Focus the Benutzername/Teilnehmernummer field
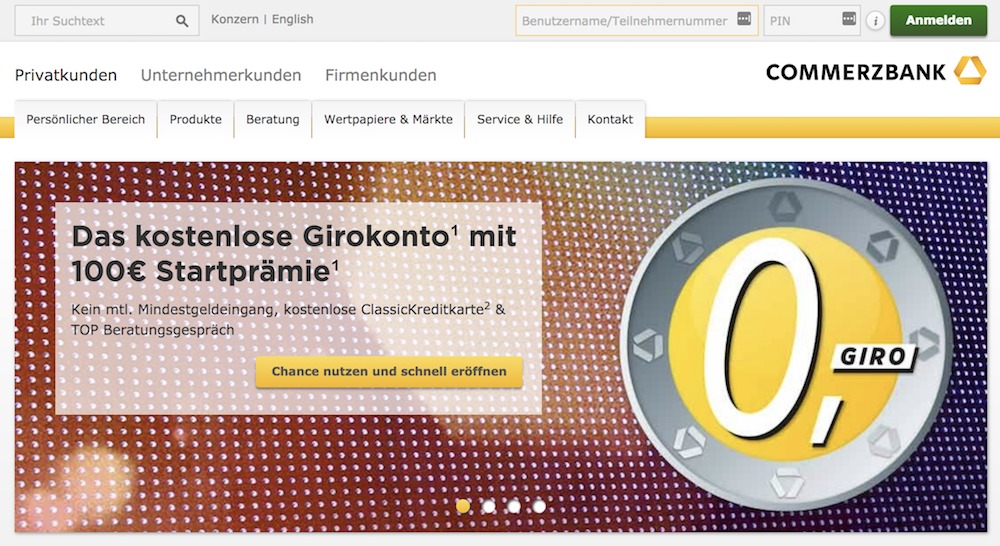Viewport: 1000px width, 546px height. click(x=636, y=20)
